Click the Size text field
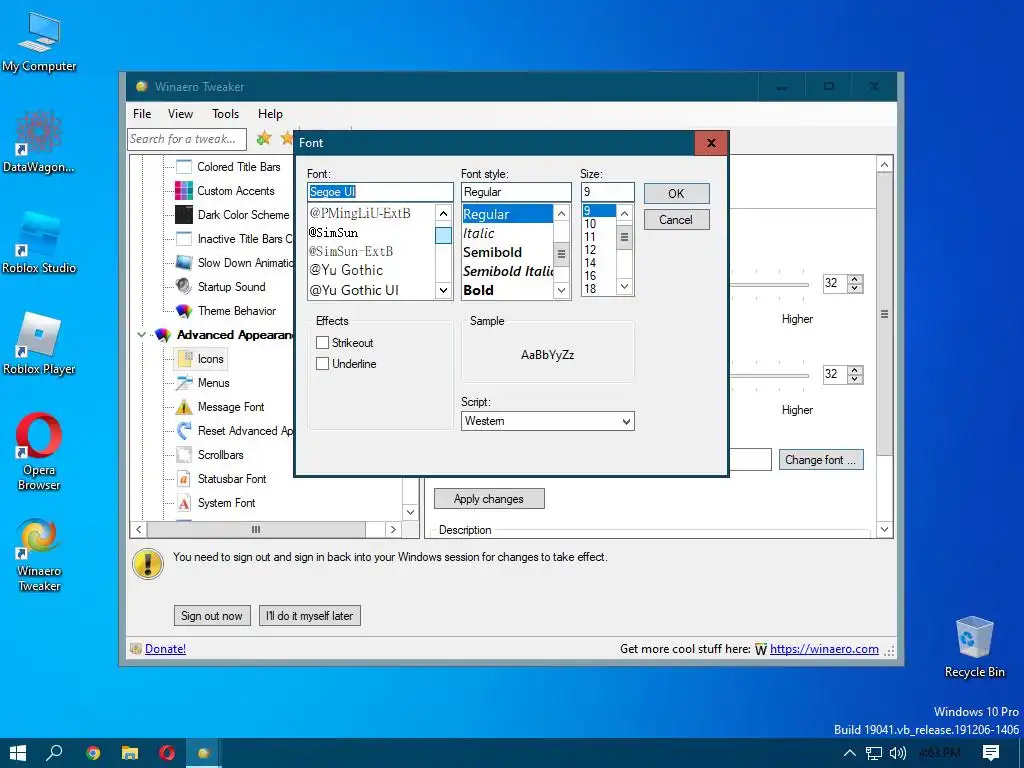1024x768 pixels. (x=607, y=192)
